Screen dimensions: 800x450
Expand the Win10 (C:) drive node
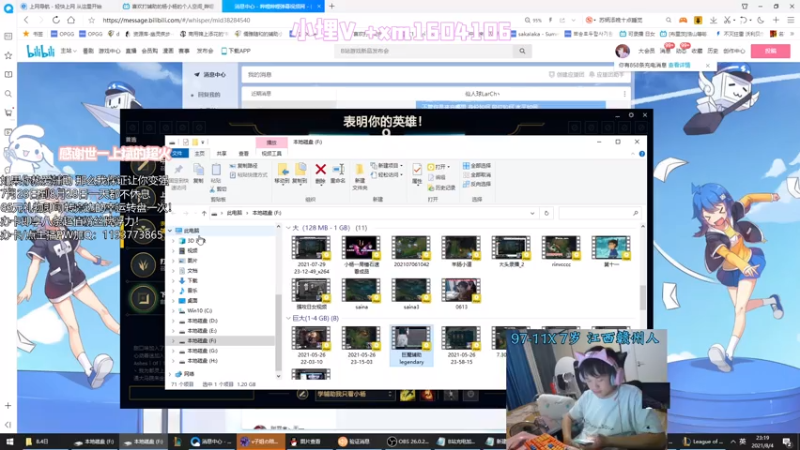click(173, 311)
